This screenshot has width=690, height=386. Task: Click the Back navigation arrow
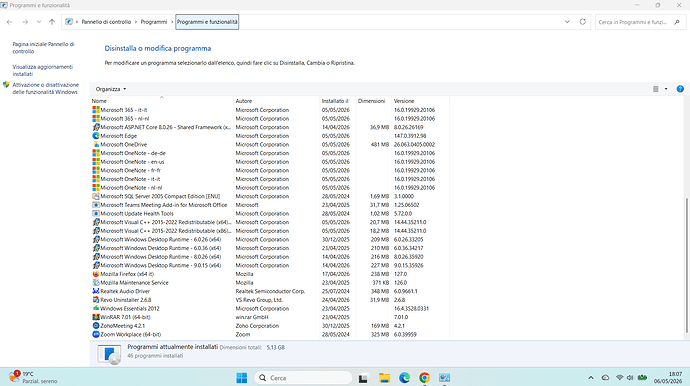(x=9, y=22)
